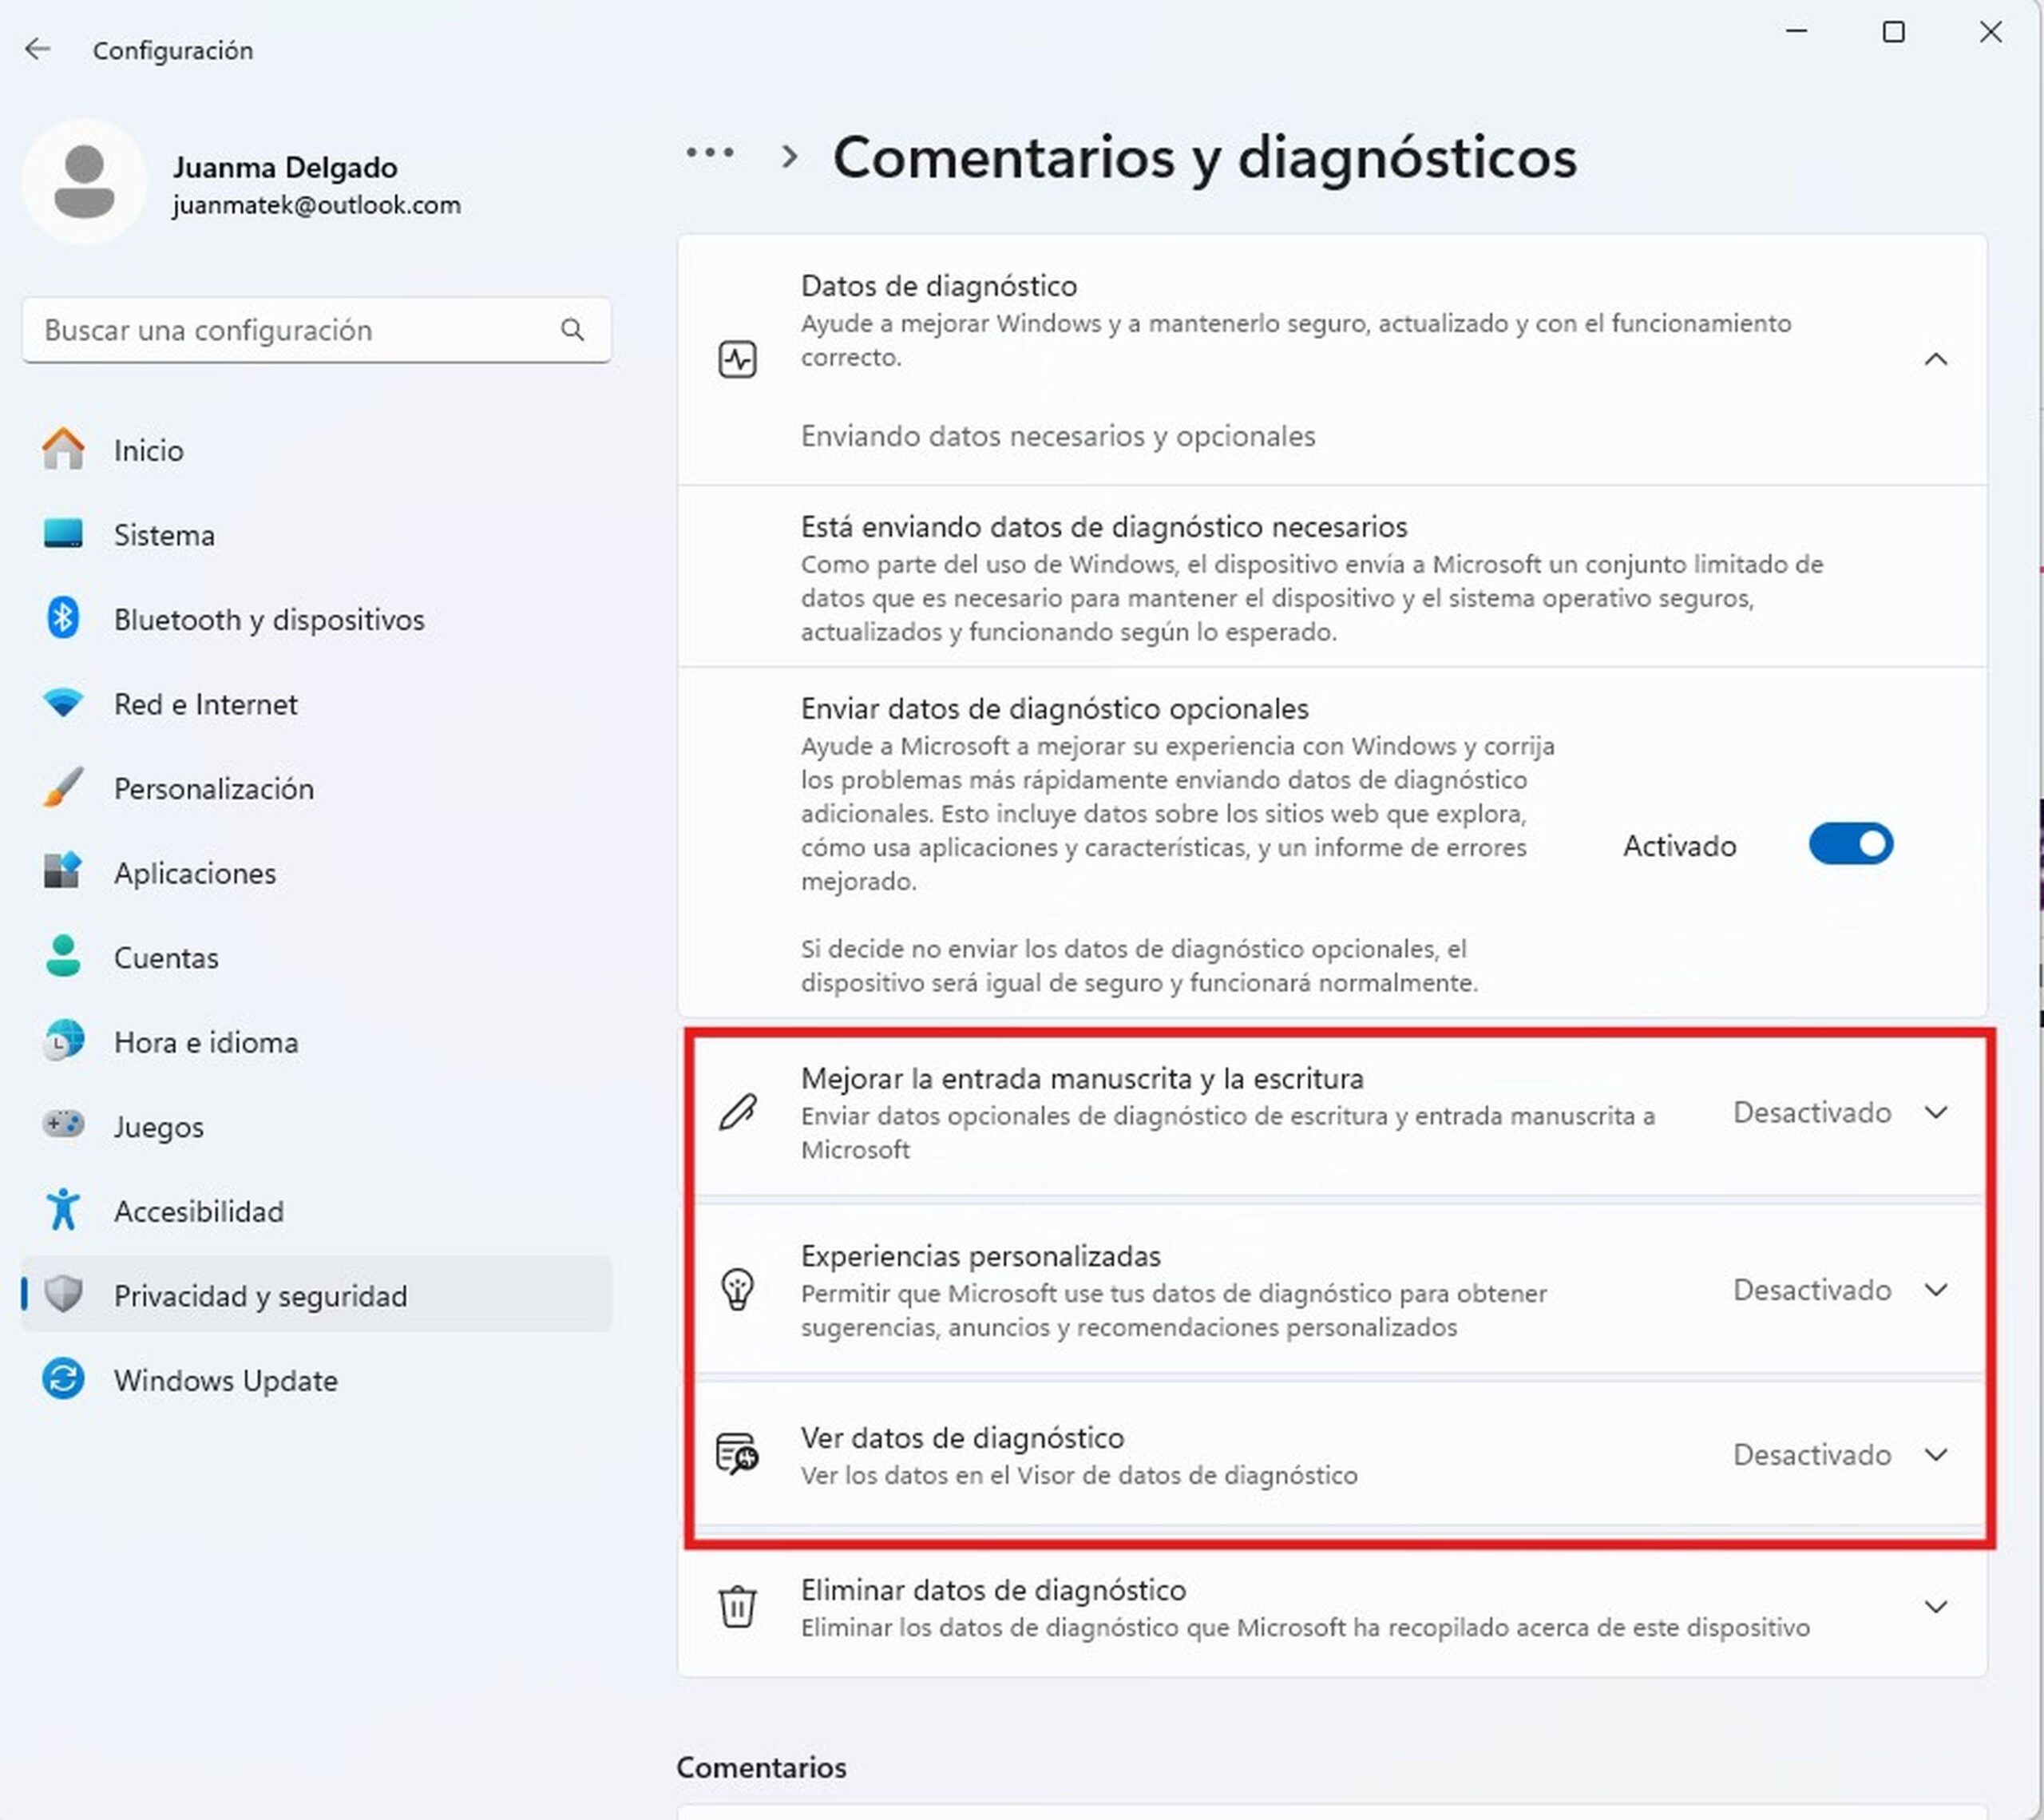Click the user profile avatar

[84, 182]
